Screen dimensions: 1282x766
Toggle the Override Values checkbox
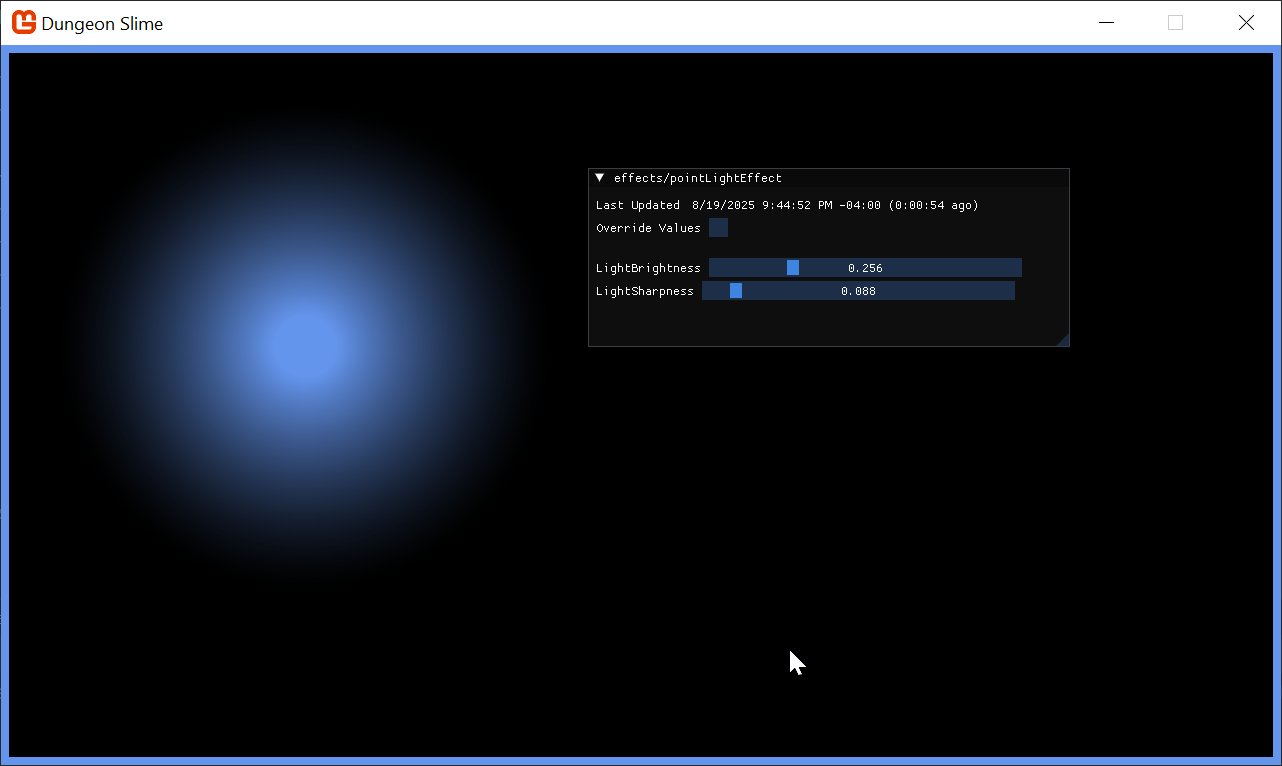point(718,228)
